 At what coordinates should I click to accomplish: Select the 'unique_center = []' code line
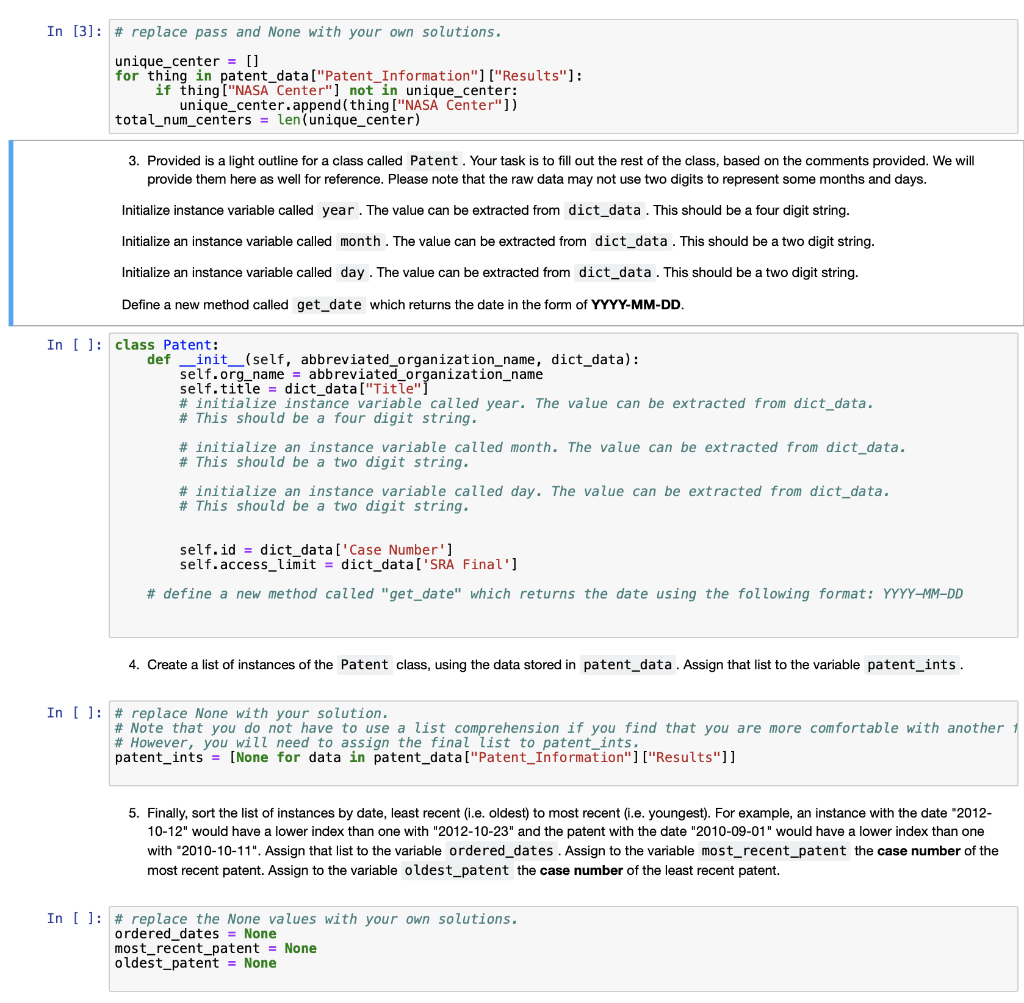(187, 61)
